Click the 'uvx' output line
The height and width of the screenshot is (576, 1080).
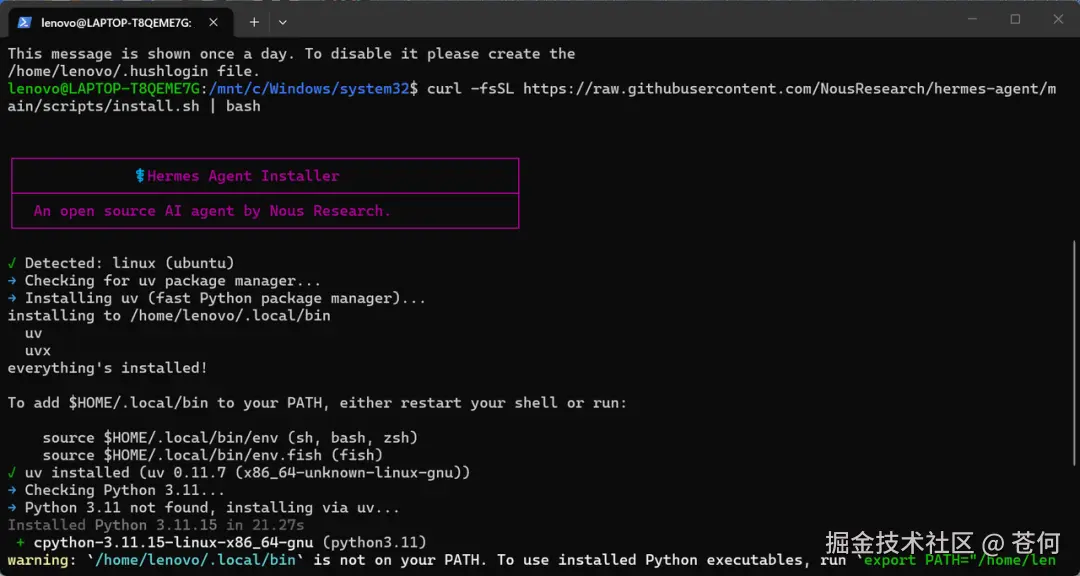pos(38,351)
